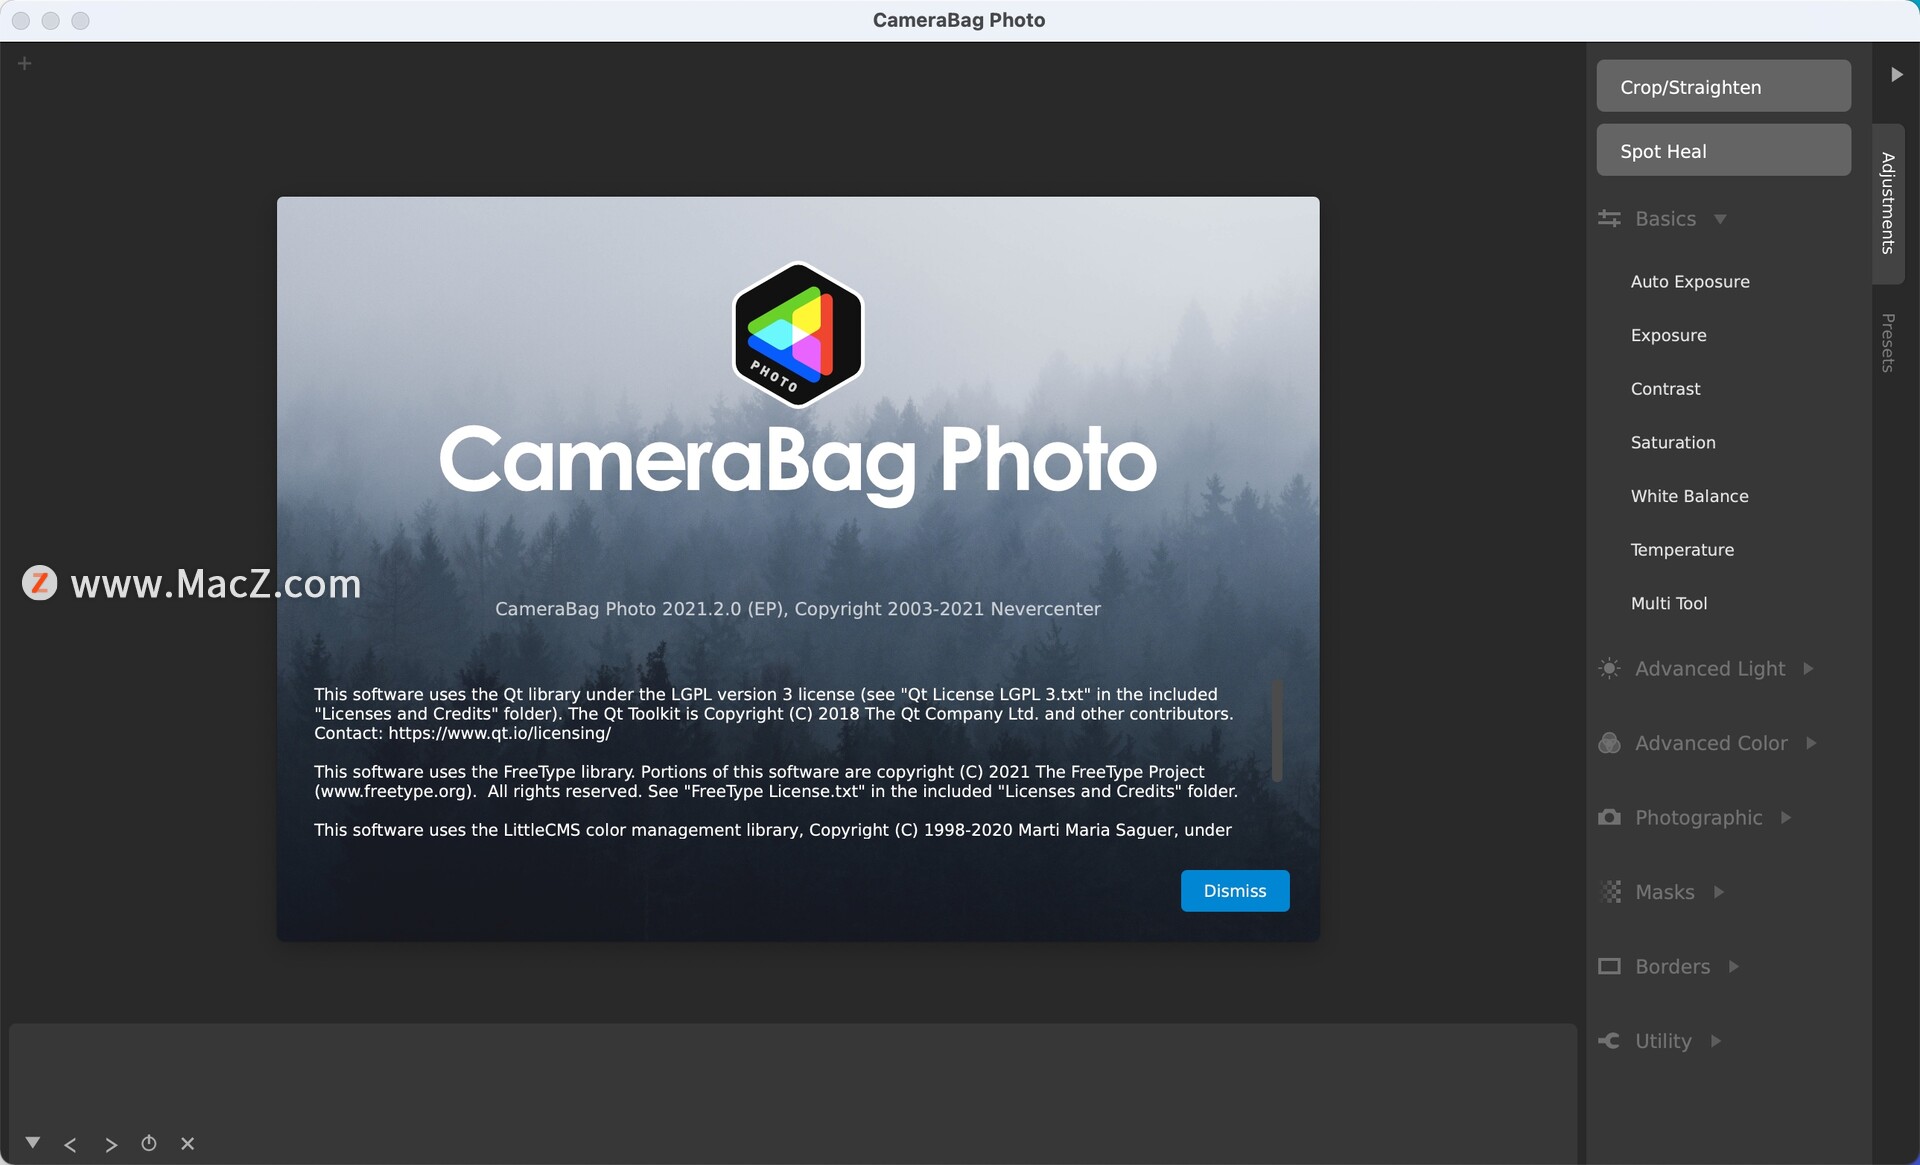1920x1165 pixels.
Task: Click the next arrow in bottom tray
Action: click(111, 1144)
